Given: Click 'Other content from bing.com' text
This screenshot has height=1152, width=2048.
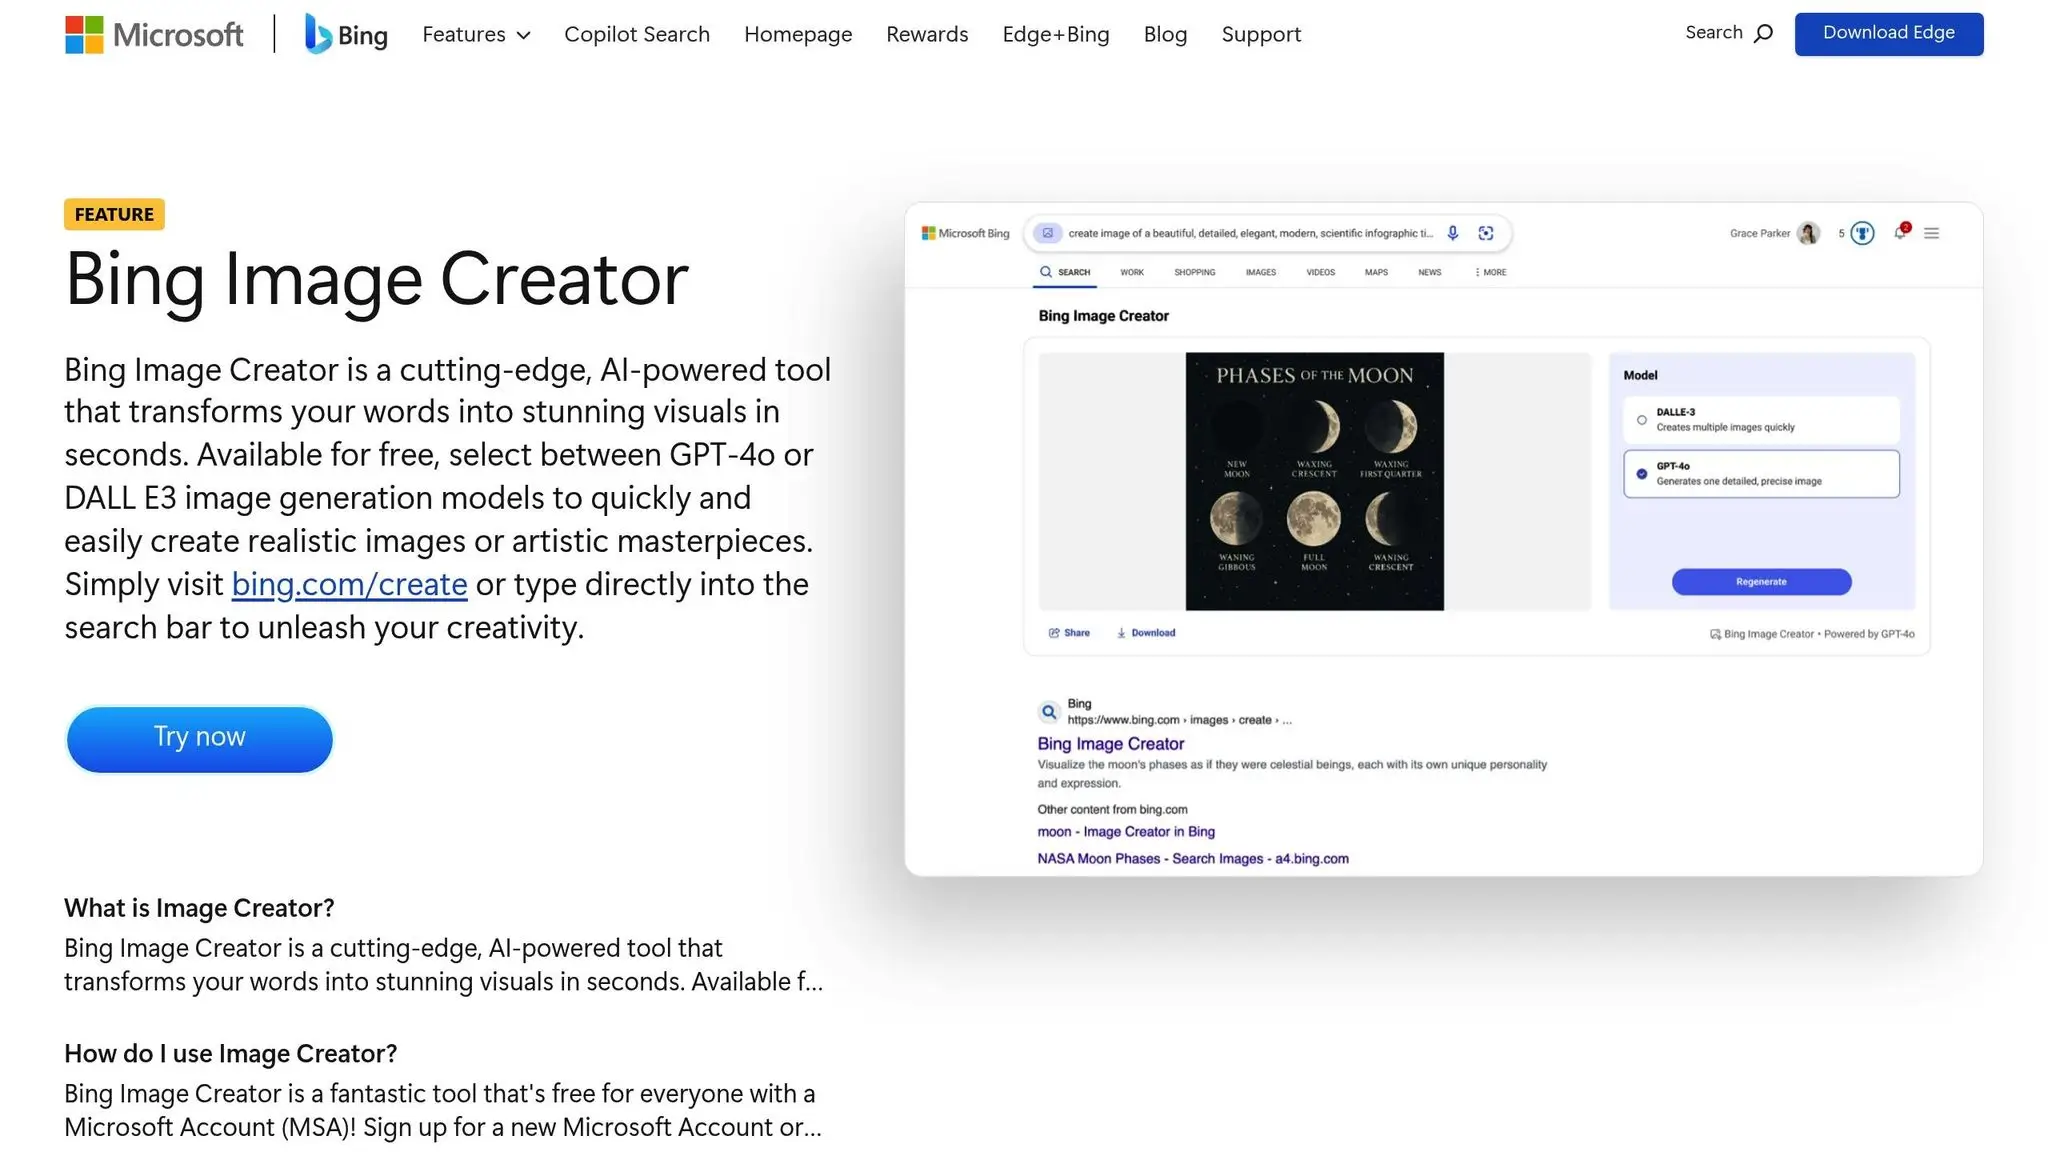Looking at the screenshot, I should (x=1112, y=810).
